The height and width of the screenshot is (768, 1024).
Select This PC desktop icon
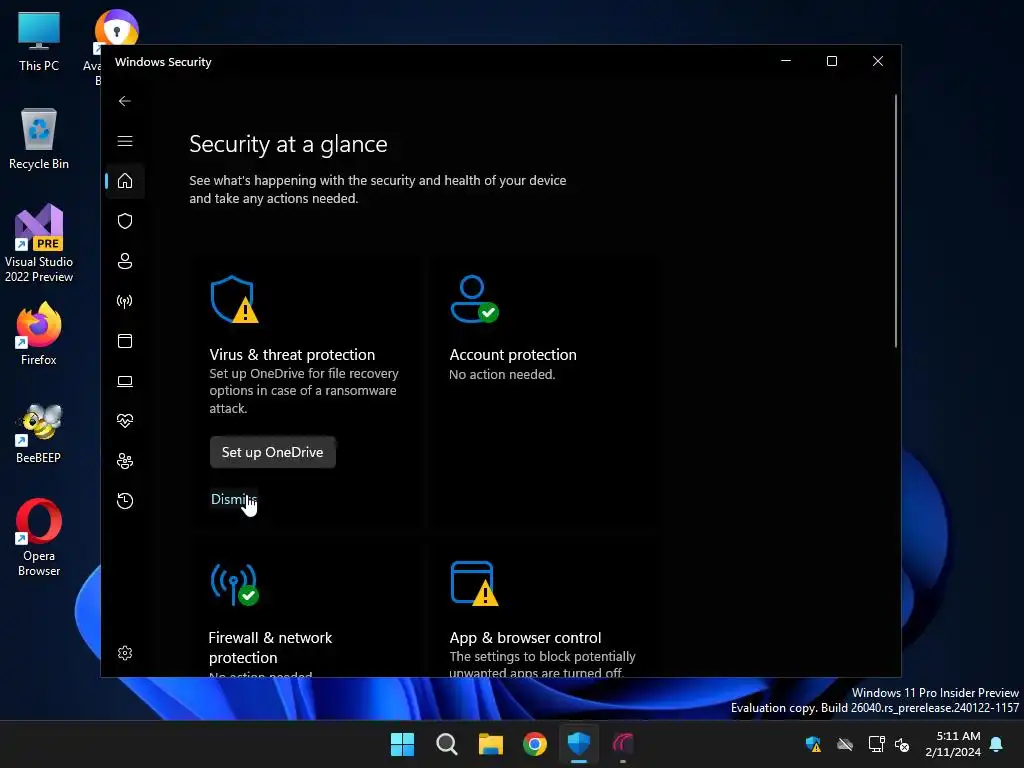pyautogui.click(x=39, y=41)
